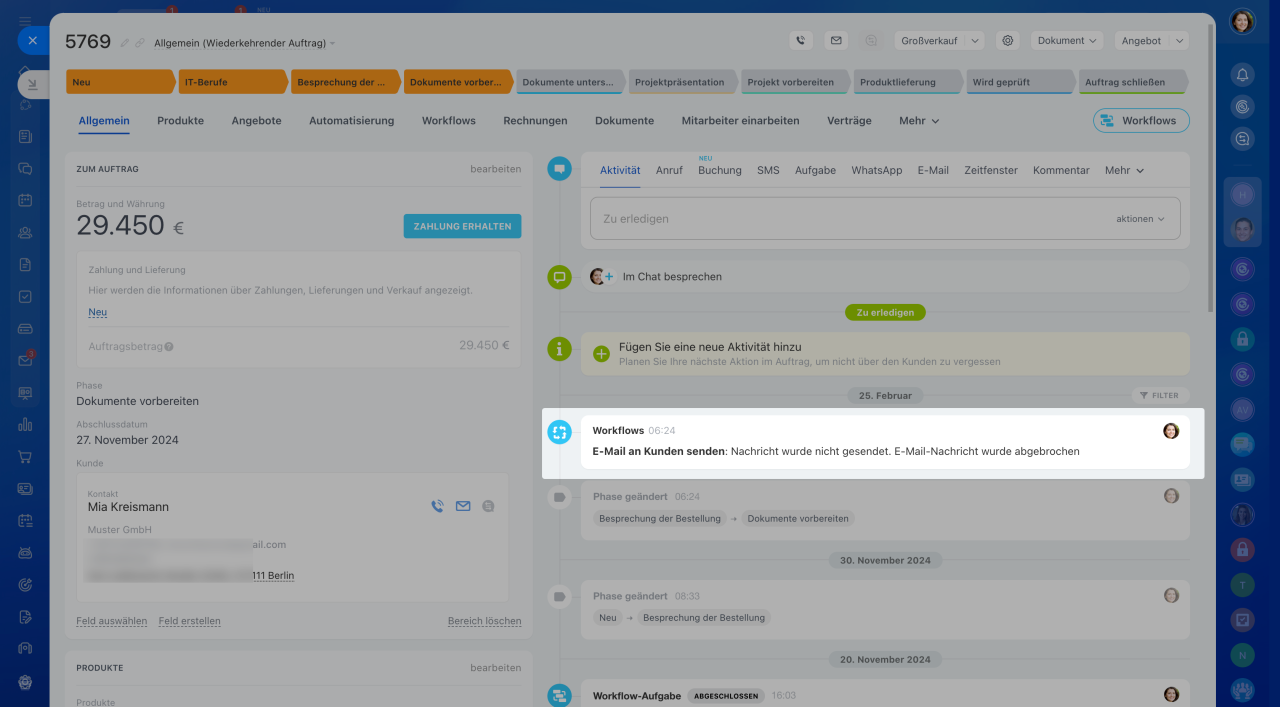The image size is (1280, 707).
Task: Click the pencil icon to edit title 5769
Action: (125, 43)
